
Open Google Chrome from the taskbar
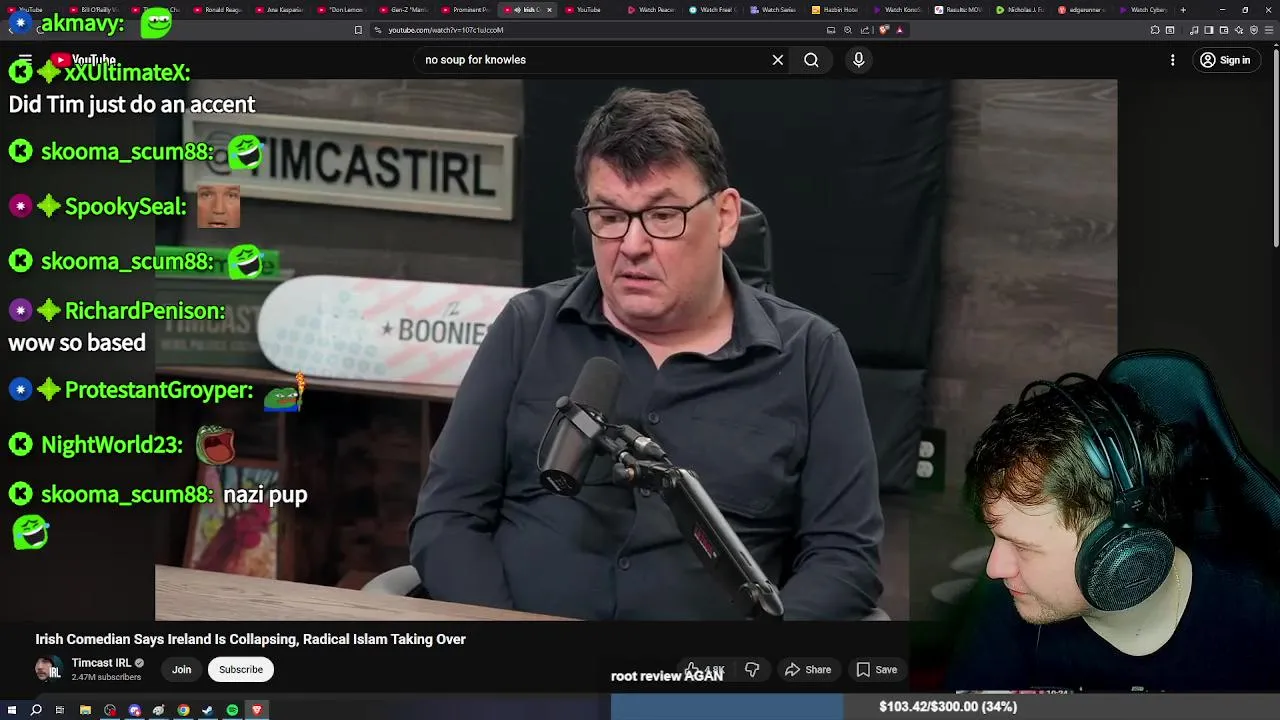(x=183, y=710)
